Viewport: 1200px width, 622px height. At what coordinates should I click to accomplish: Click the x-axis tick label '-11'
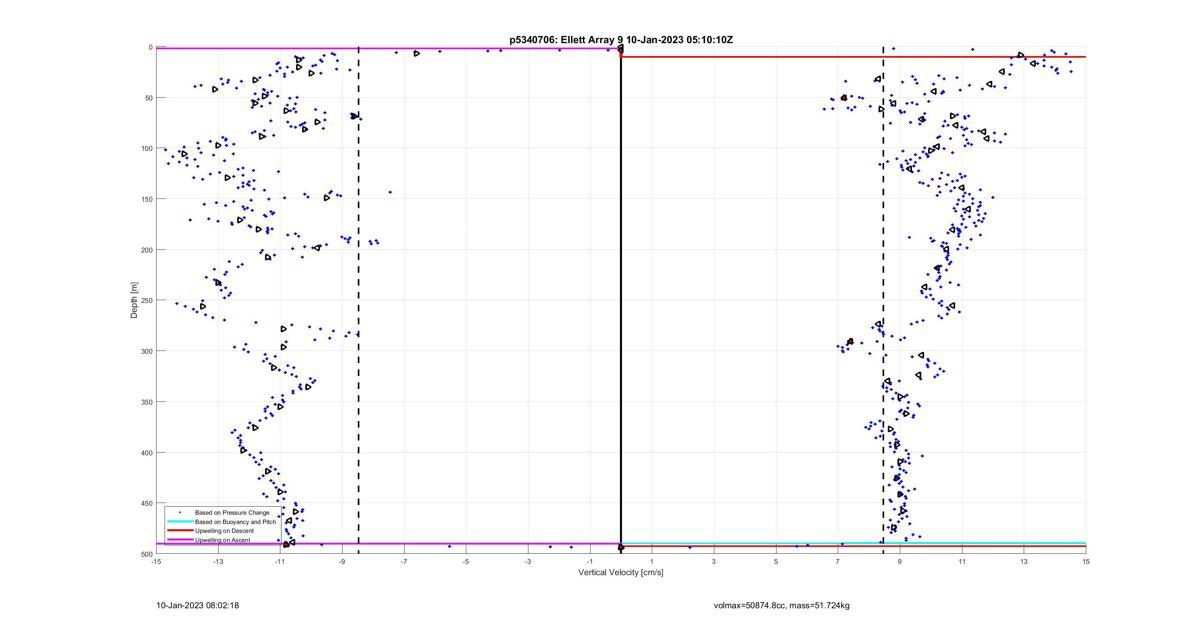click(x=280, y=561)
